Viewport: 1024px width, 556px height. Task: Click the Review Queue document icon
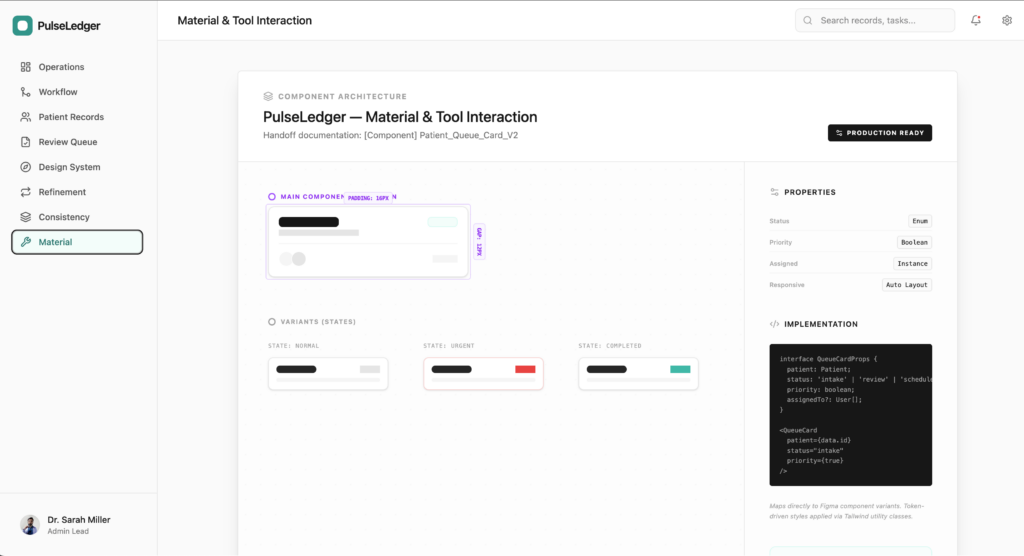(25, 142)
